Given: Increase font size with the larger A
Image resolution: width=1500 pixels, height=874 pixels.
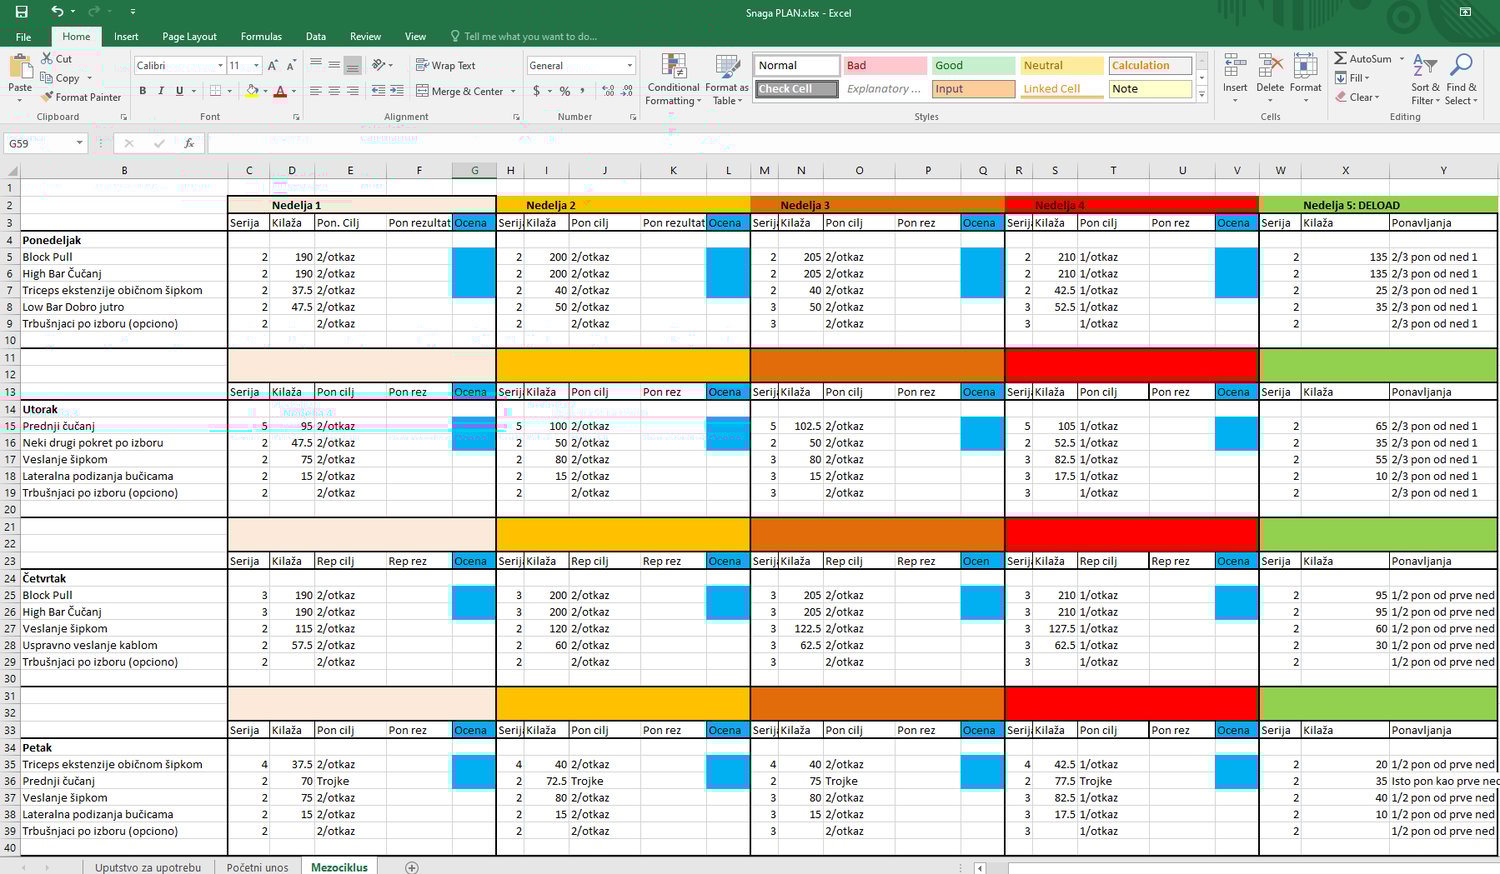Looking at the screenshot, I should 273,65.
